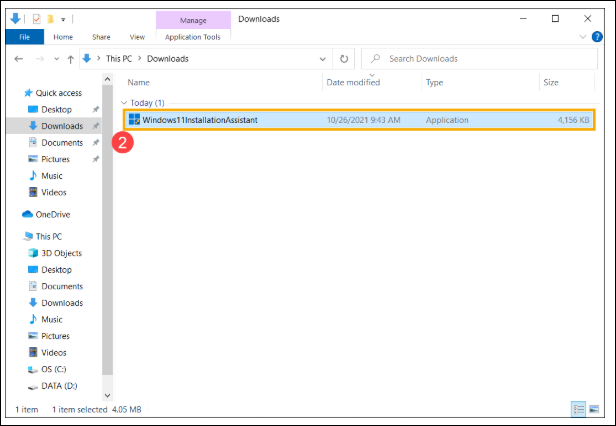Open the blue Help question mark
The image size is (616, 426).
pyautogui.click(x=597, y=37)
